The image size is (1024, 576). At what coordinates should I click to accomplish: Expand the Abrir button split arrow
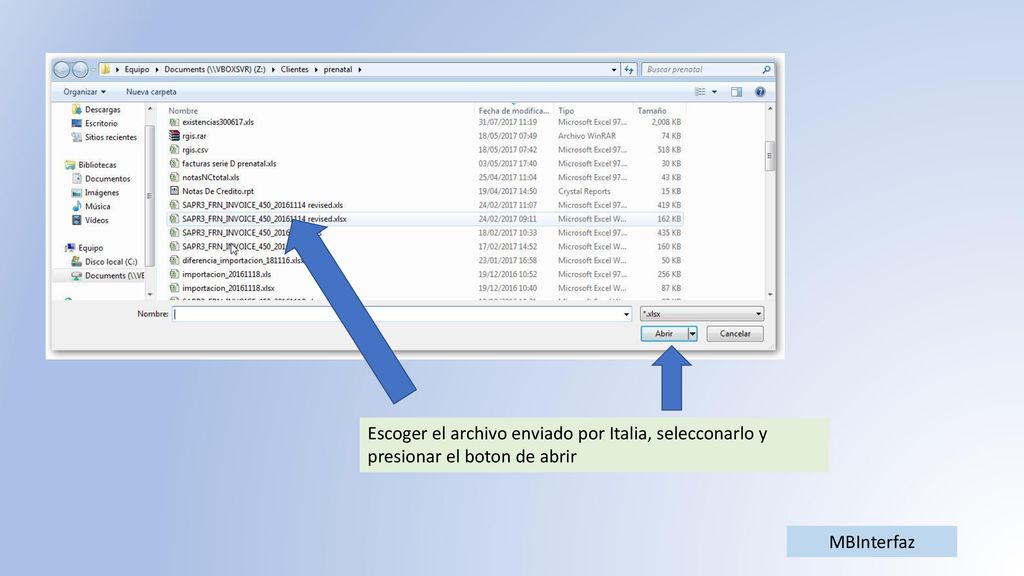(692, 334)
